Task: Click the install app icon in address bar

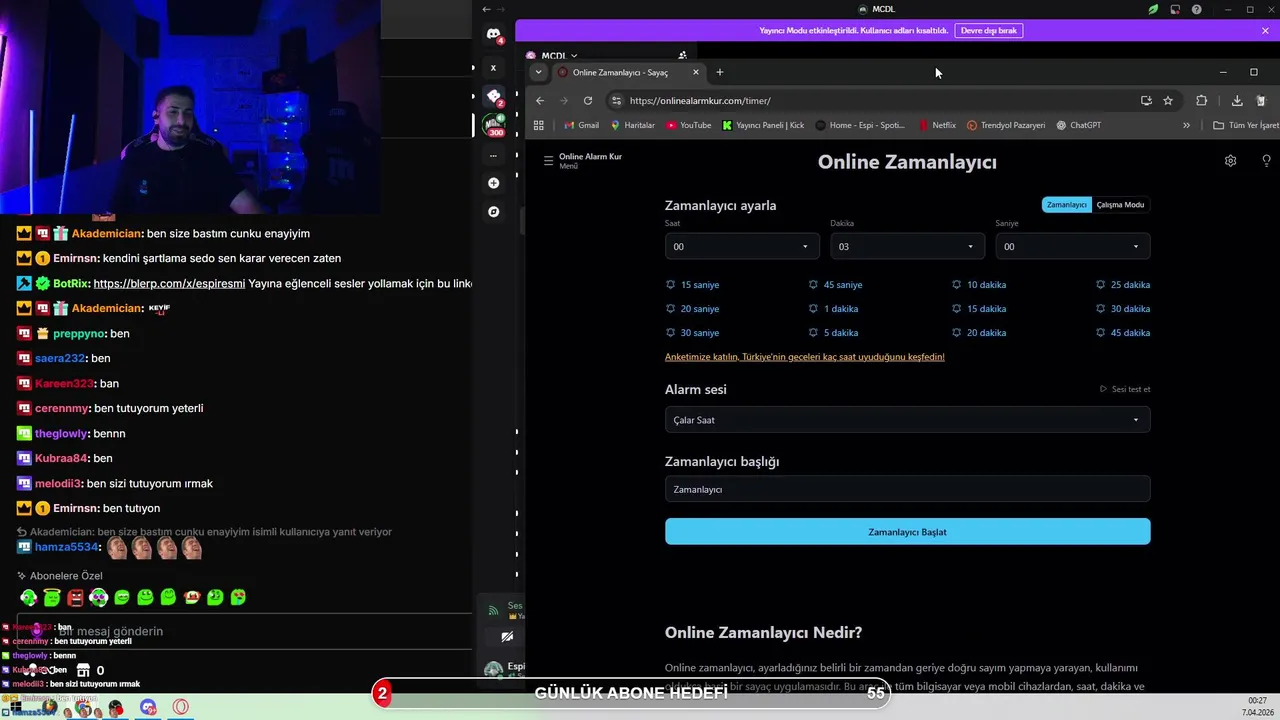Action: (1146, 100)
